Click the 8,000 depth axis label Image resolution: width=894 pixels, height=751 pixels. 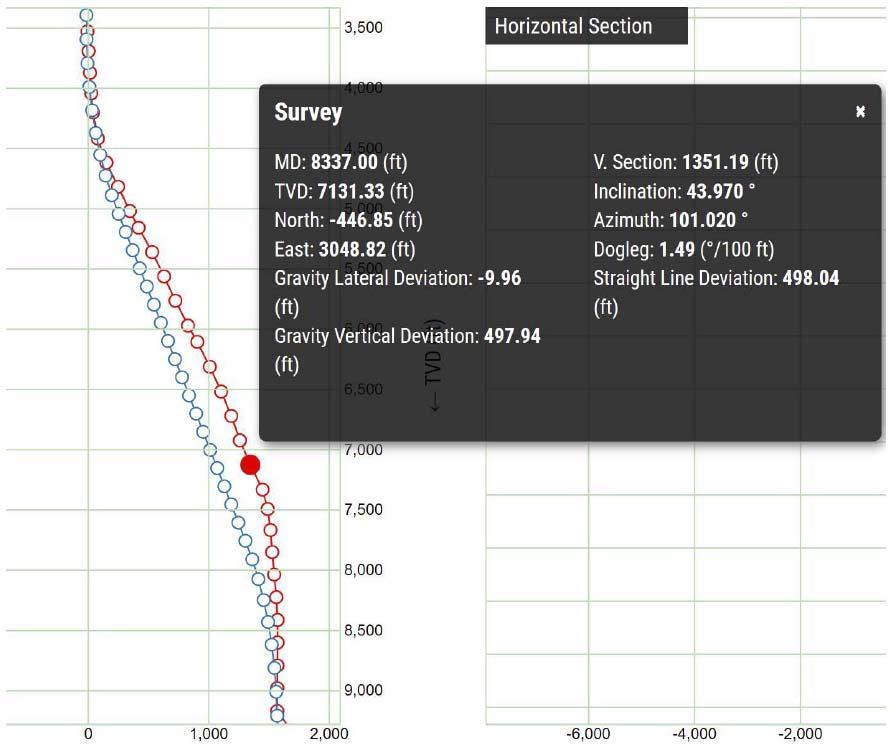[x=363, y=570]
